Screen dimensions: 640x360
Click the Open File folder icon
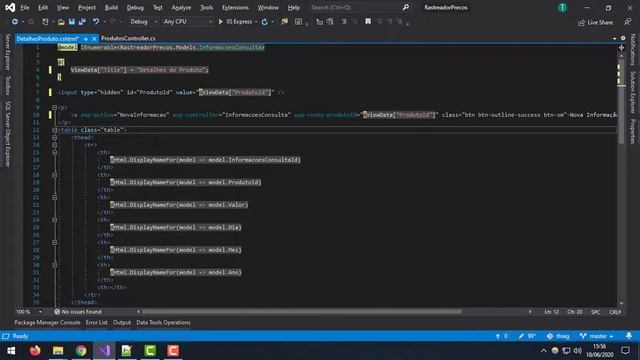tap(61, 22)
